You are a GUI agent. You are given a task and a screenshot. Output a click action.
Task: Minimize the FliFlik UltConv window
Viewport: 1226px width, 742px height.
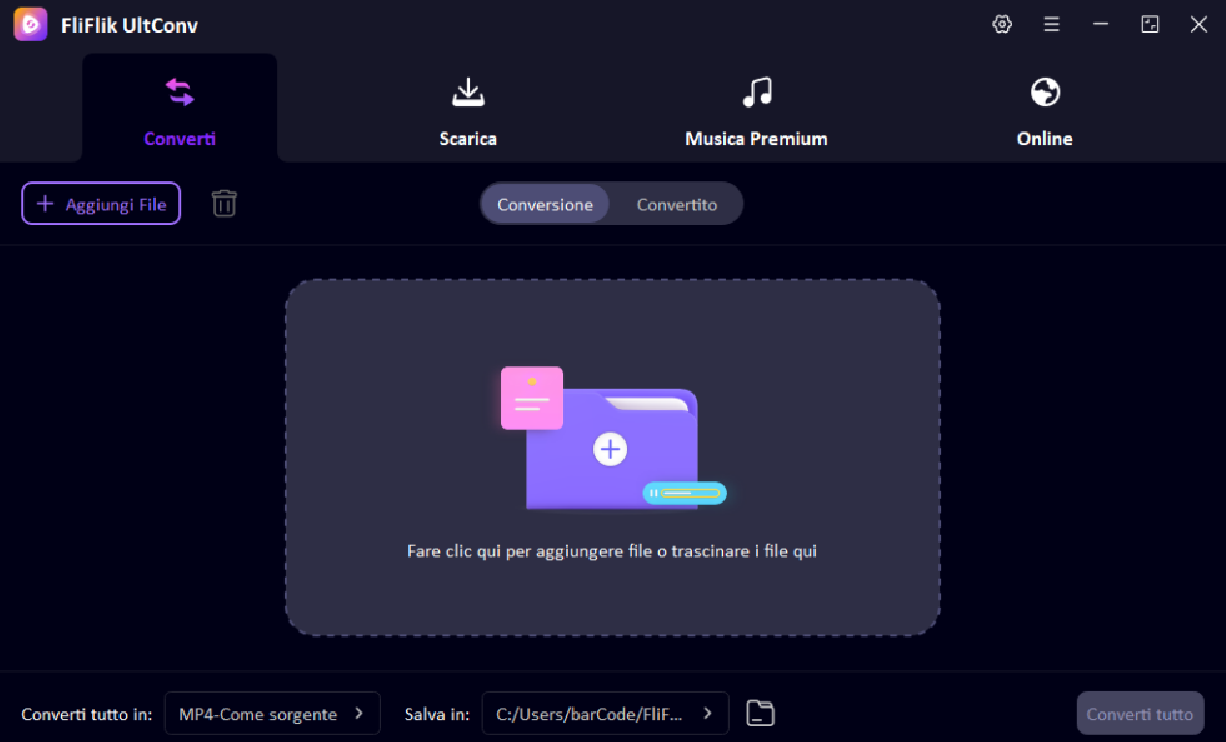(1100, 25)
